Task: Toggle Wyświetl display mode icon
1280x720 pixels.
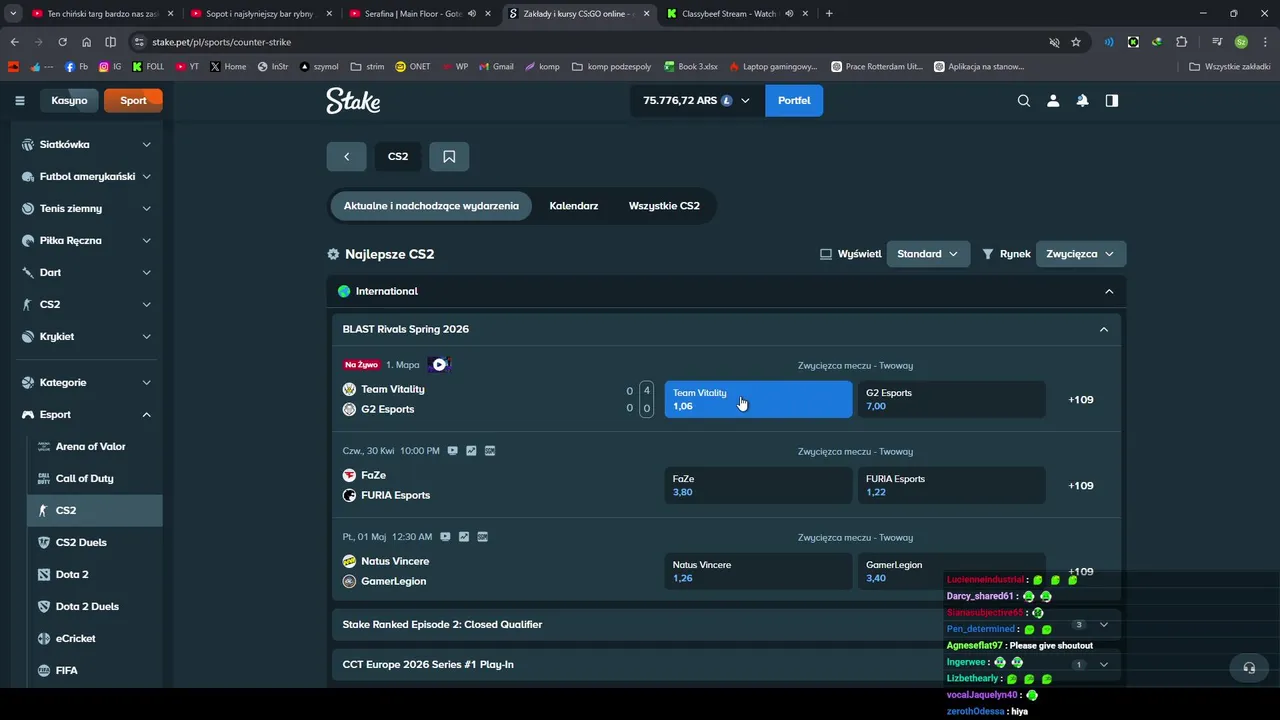Action: [826, 254]
